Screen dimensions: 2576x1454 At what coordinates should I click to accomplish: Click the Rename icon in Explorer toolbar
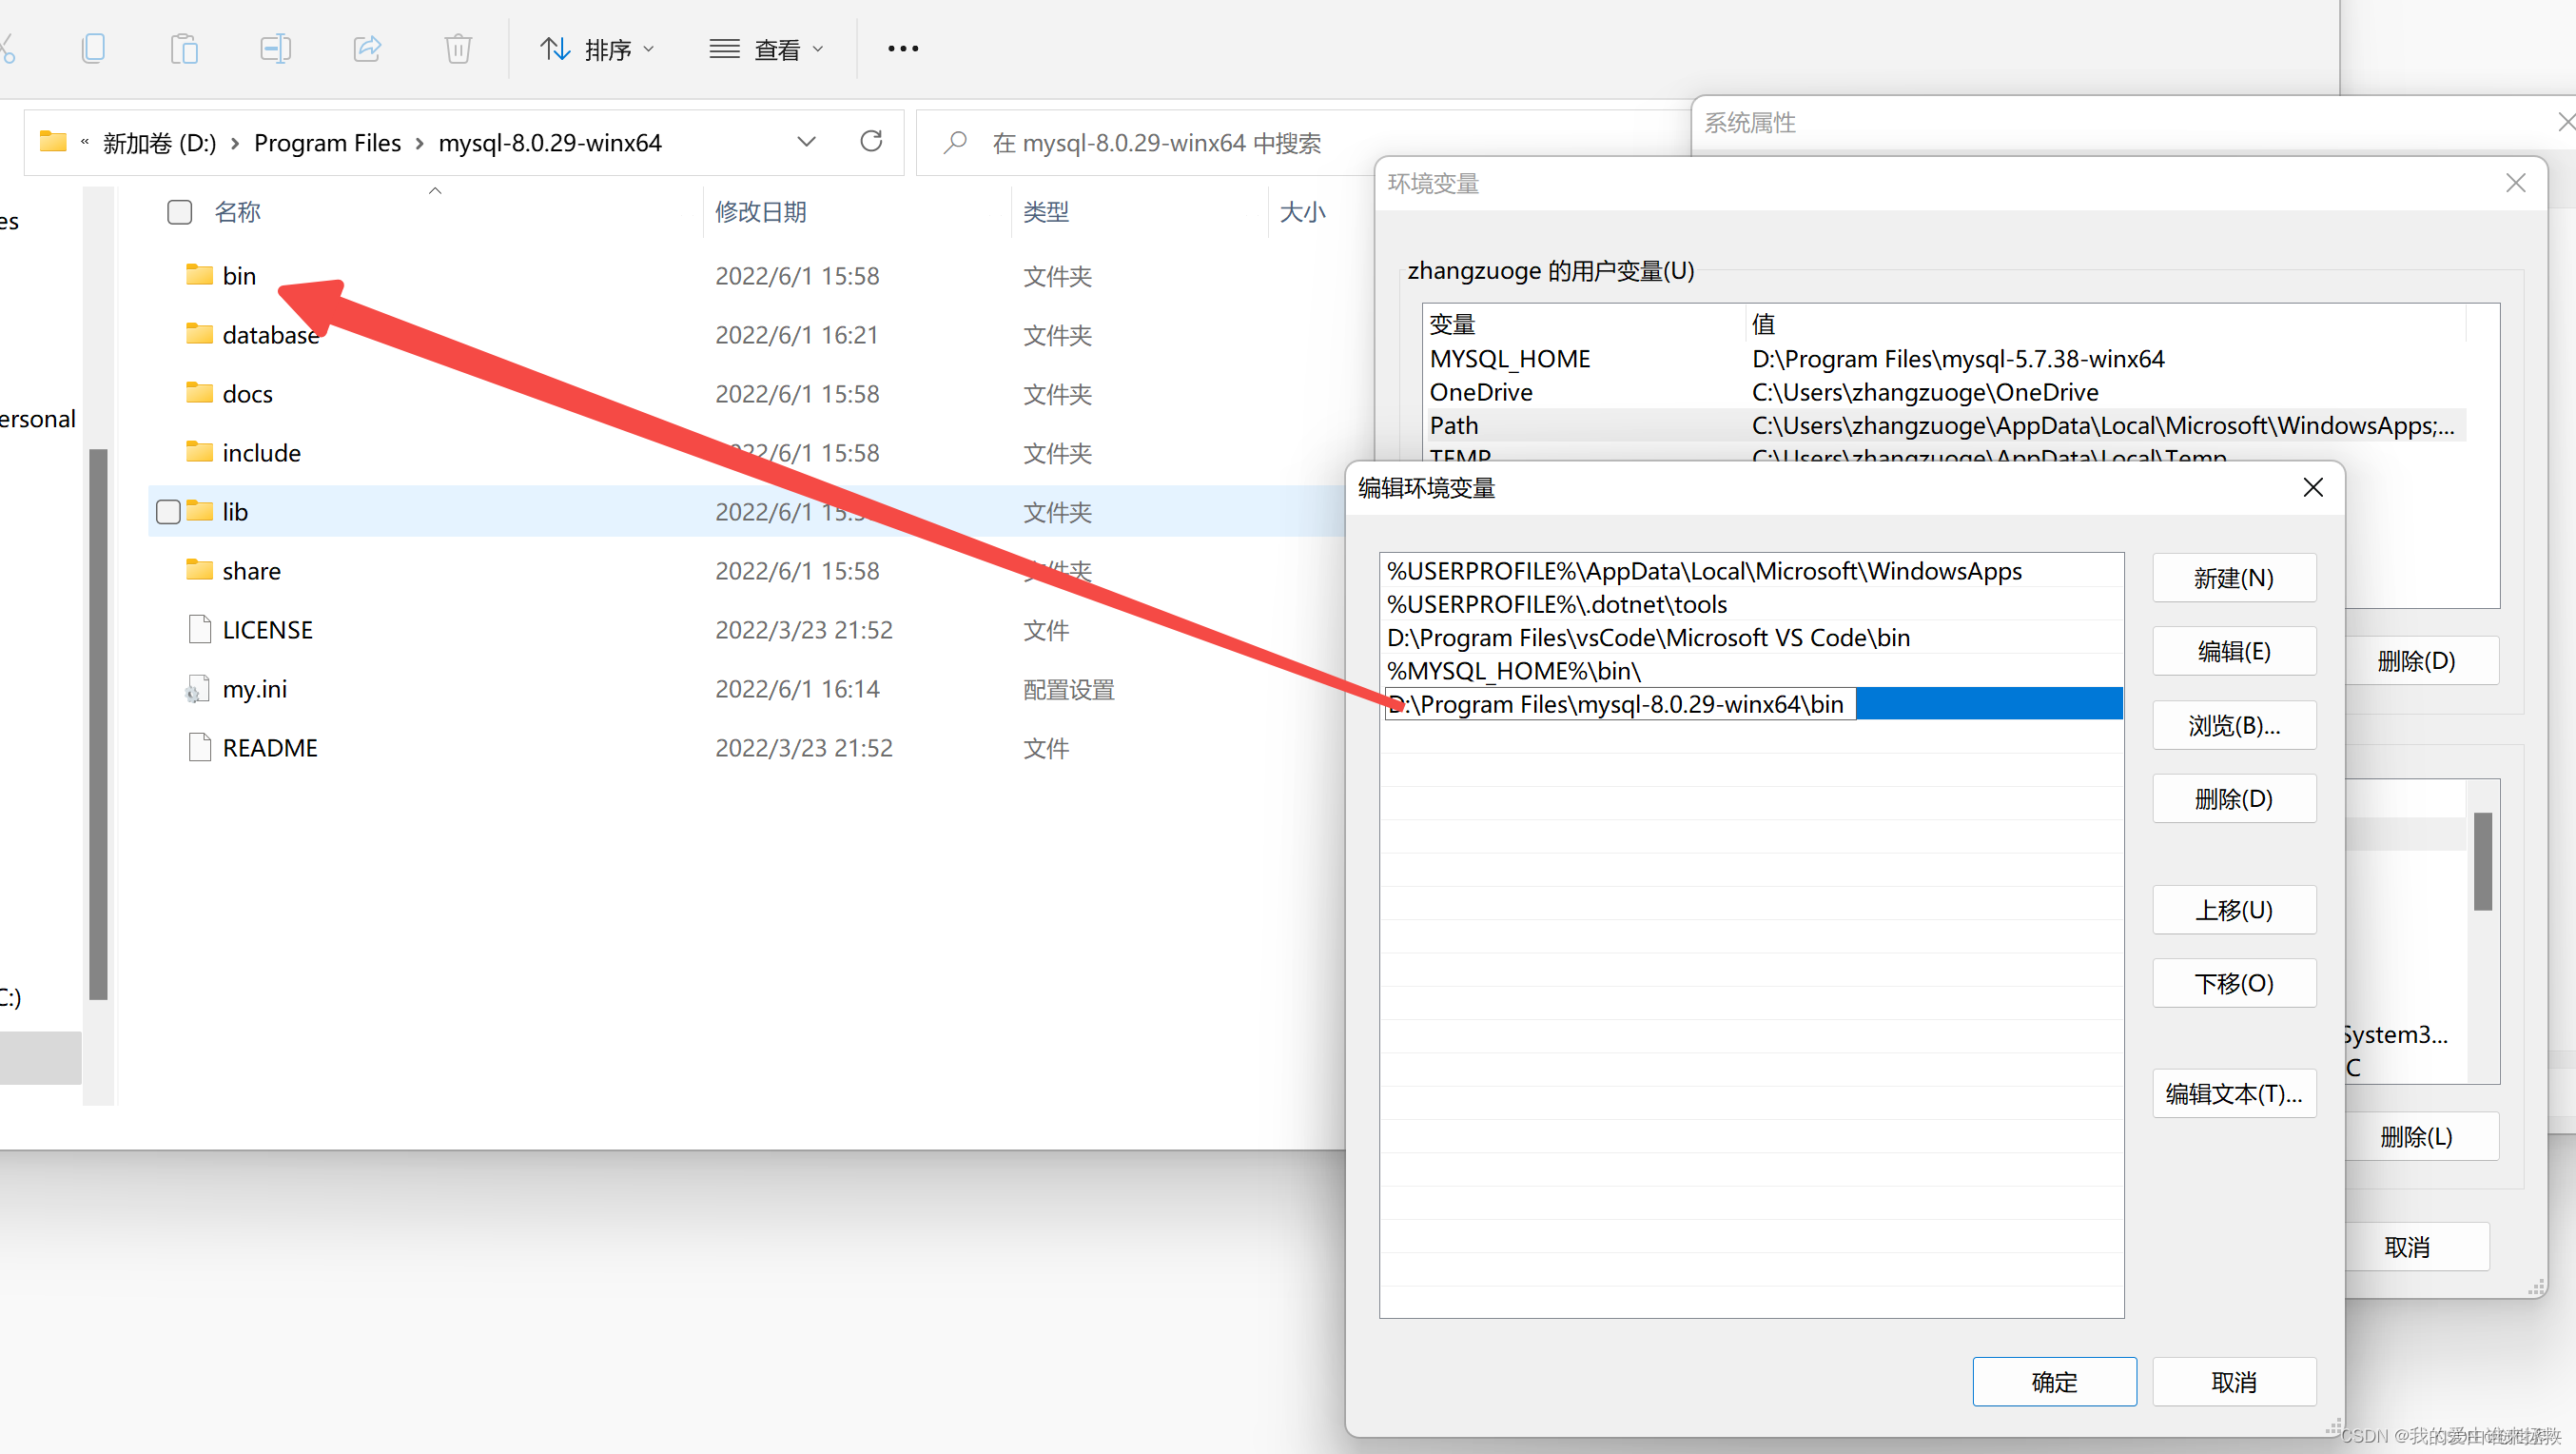click(275, 48)
